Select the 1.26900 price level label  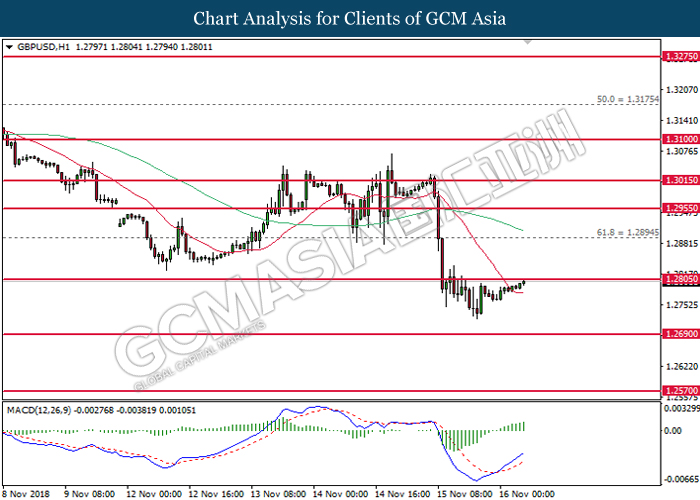681,334
